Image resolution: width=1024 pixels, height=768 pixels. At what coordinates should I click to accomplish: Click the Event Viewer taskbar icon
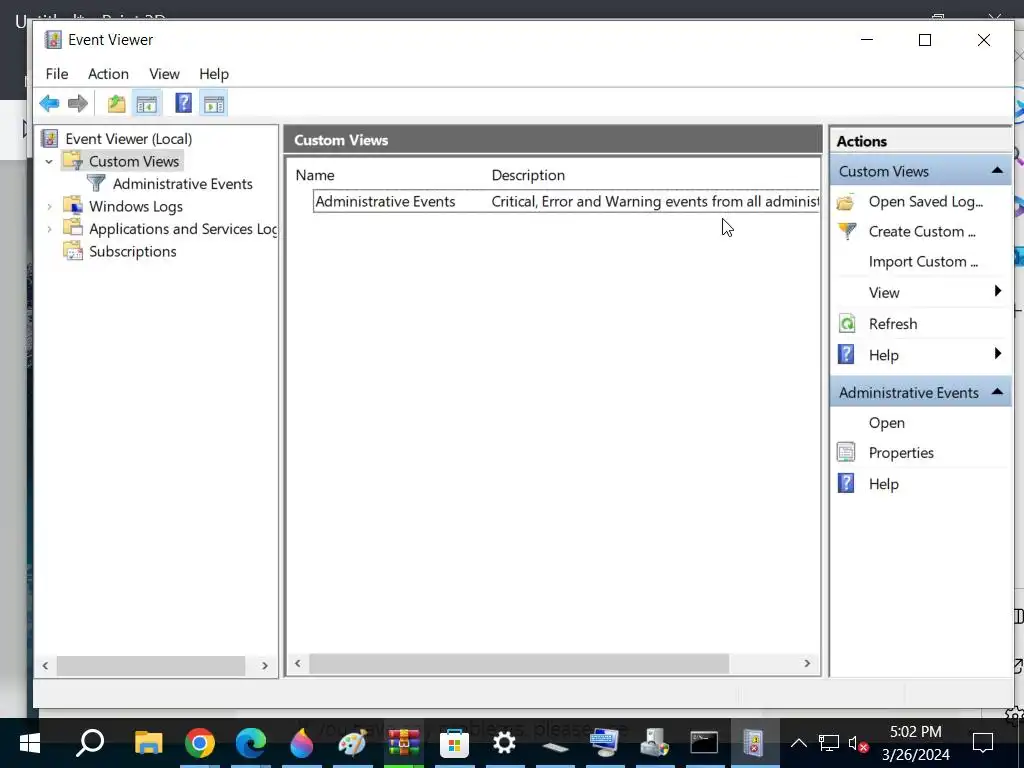753,743
